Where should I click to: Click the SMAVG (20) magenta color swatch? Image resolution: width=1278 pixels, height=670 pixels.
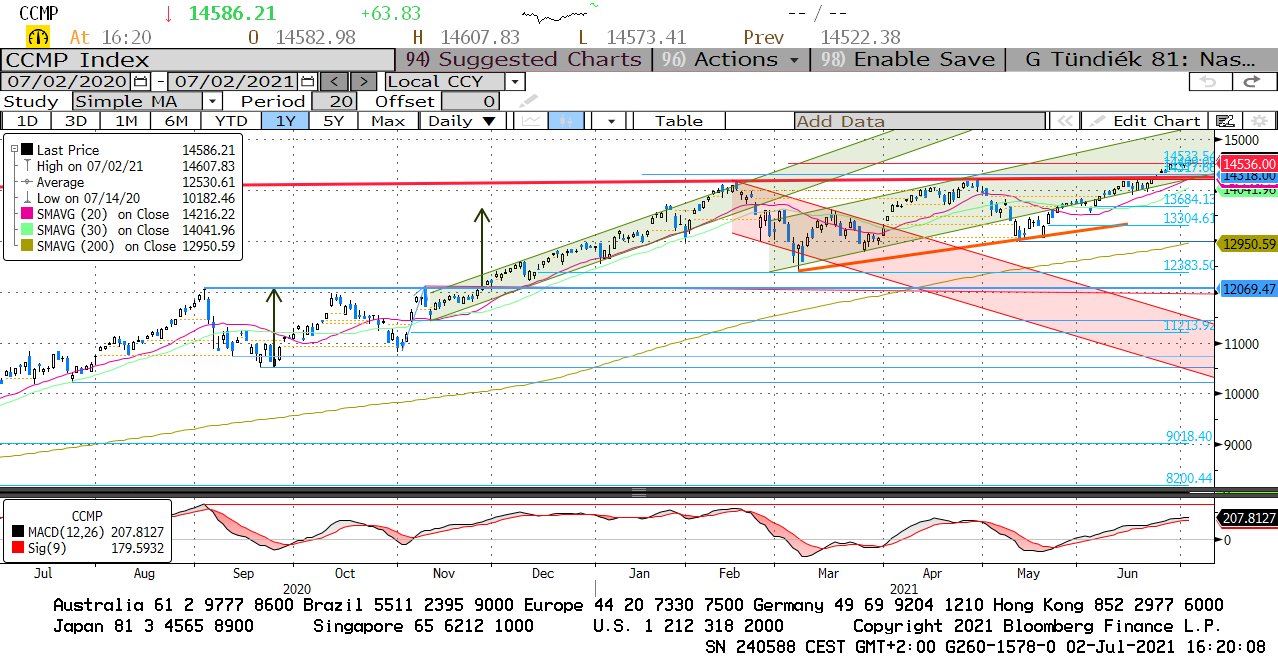[x=27, y=214]
